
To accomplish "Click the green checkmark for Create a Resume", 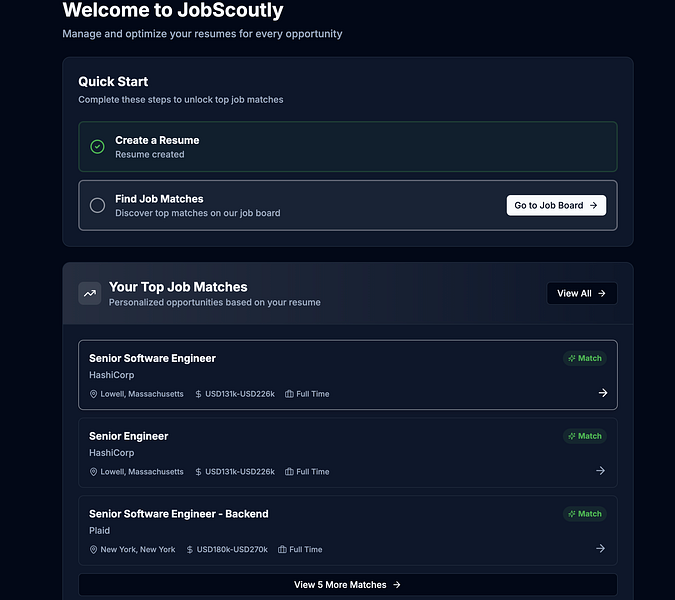I will click(x=97, y=147).
